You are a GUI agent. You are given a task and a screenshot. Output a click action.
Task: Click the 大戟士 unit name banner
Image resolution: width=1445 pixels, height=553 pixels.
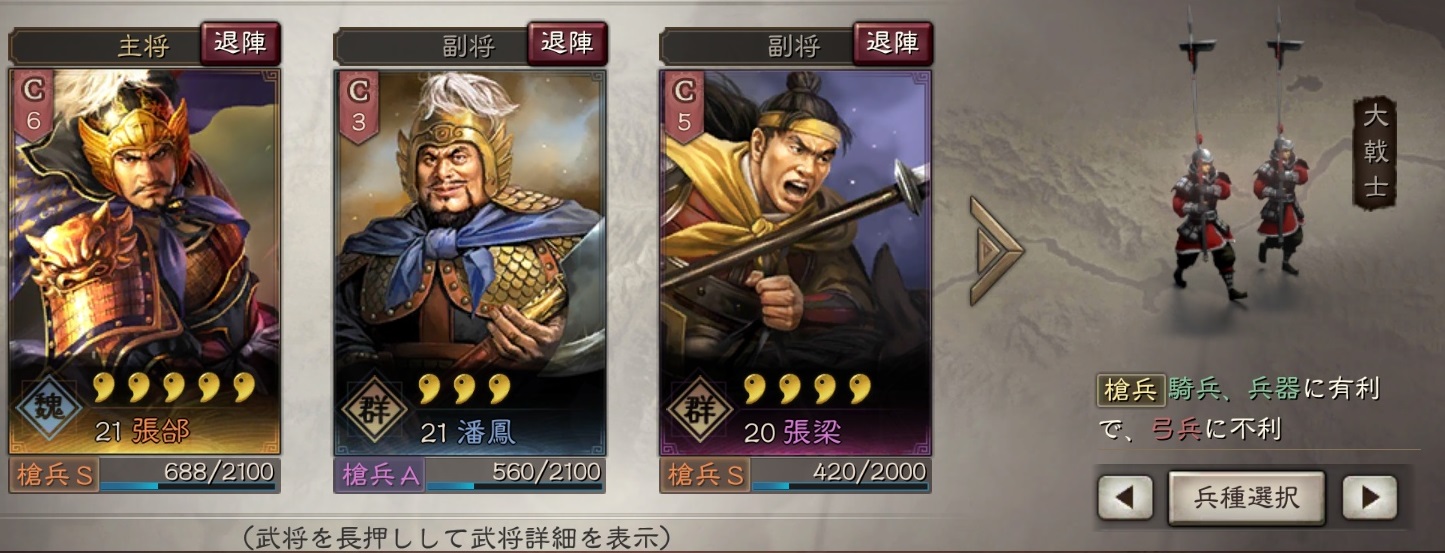[x=1376, y=153]
